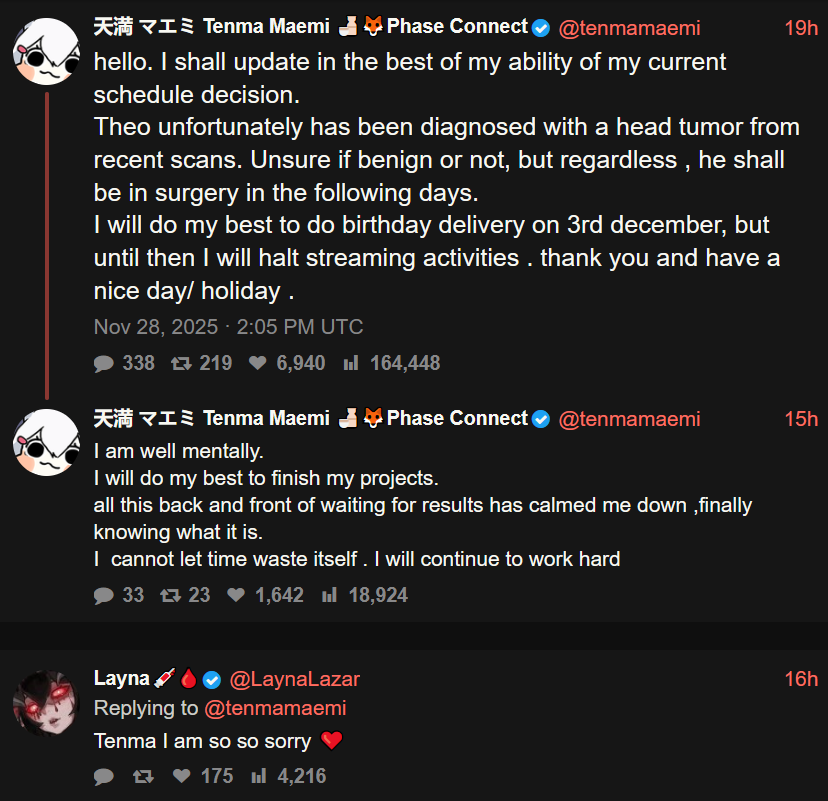
Task: Click reply icon on second tweet (33)
Action: [x=104, y=595]
